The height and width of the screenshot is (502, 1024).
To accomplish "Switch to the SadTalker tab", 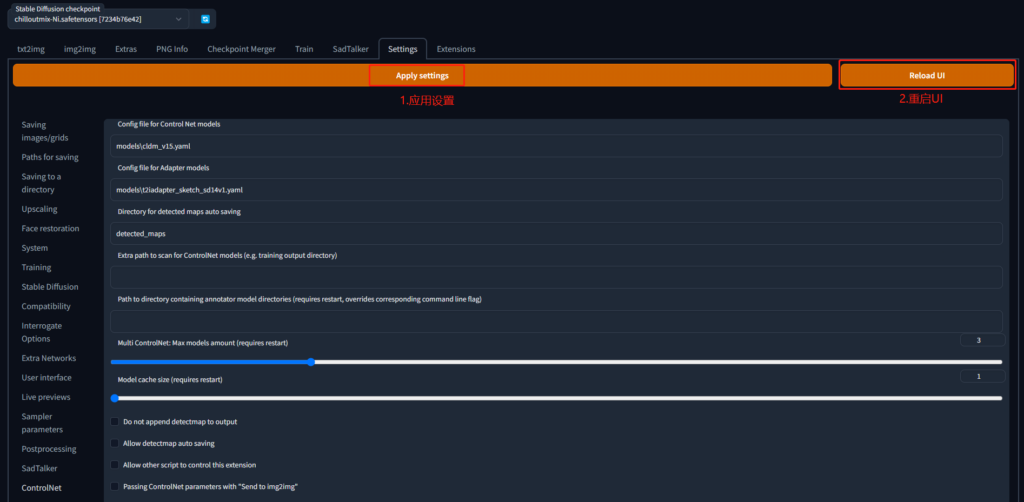I will [x=350, y=49].
